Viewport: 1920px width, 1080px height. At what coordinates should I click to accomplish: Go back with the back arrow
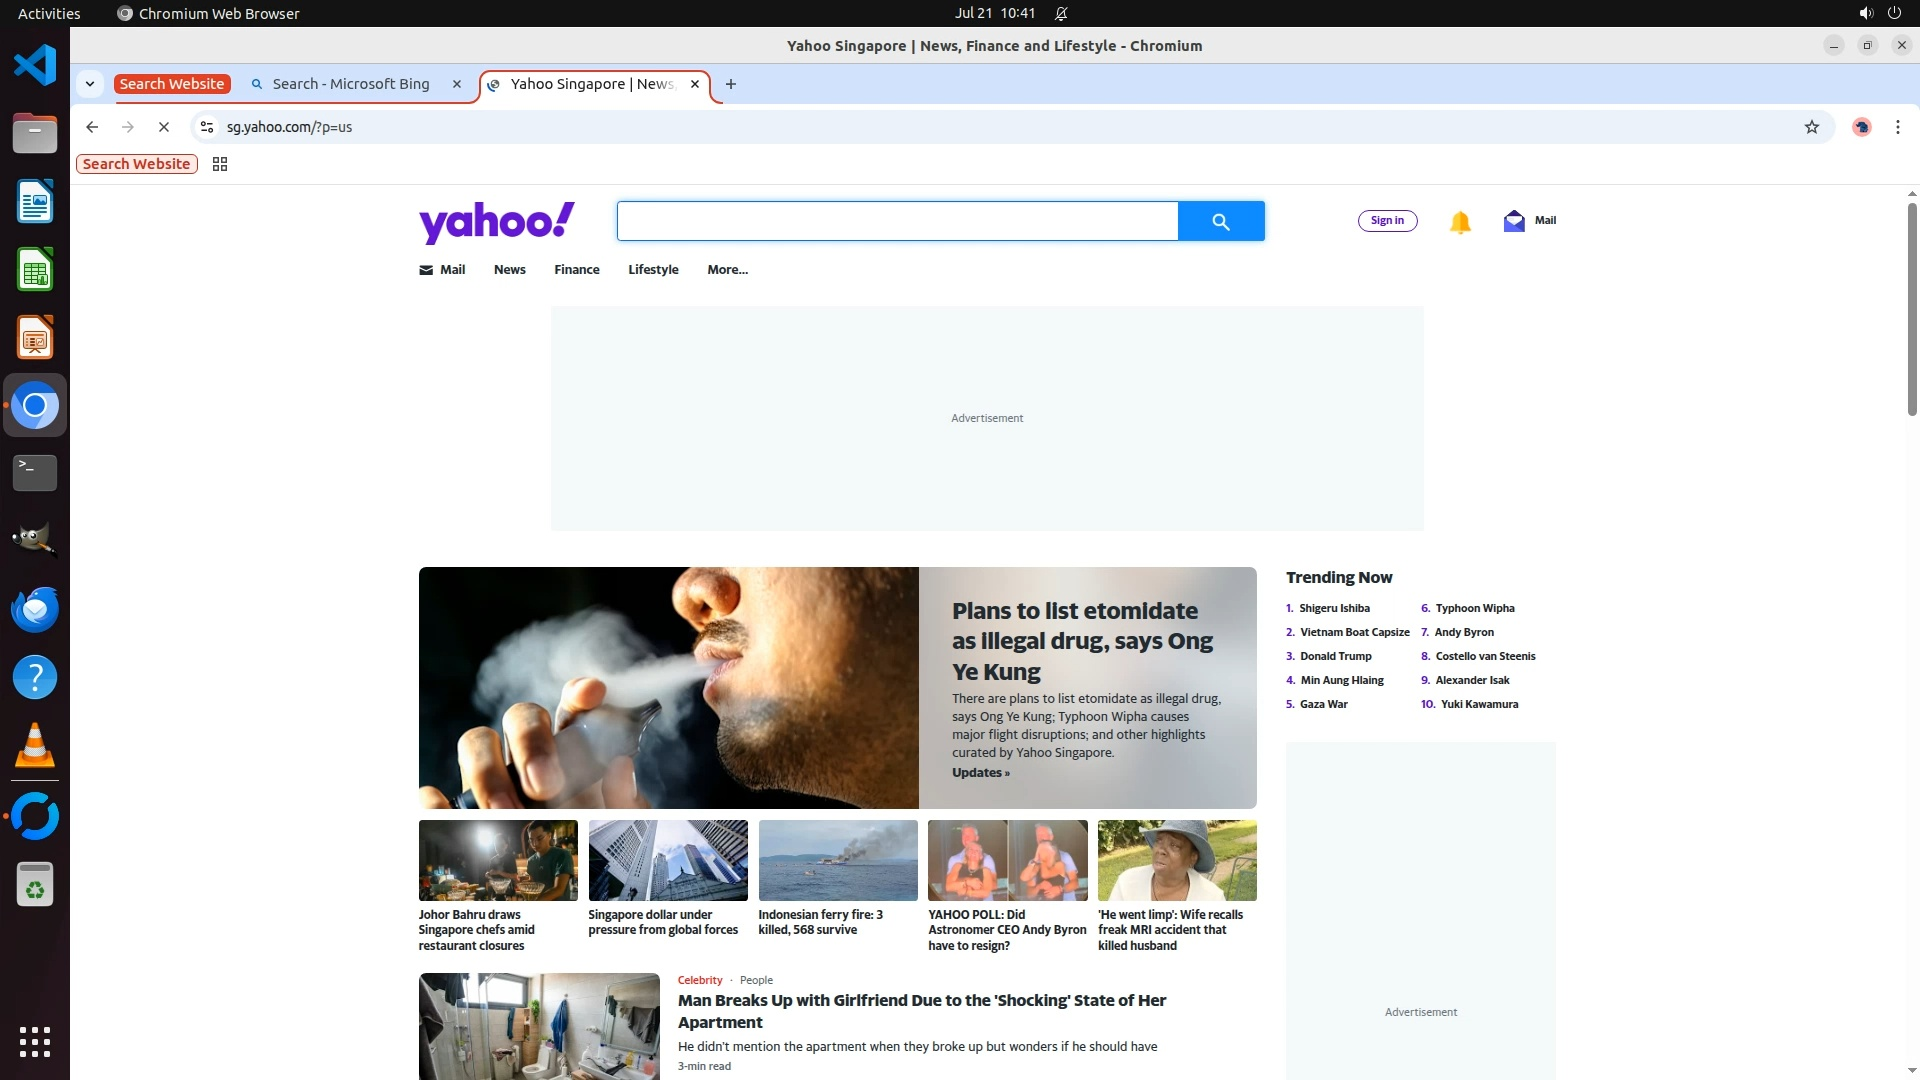point(92,127)
